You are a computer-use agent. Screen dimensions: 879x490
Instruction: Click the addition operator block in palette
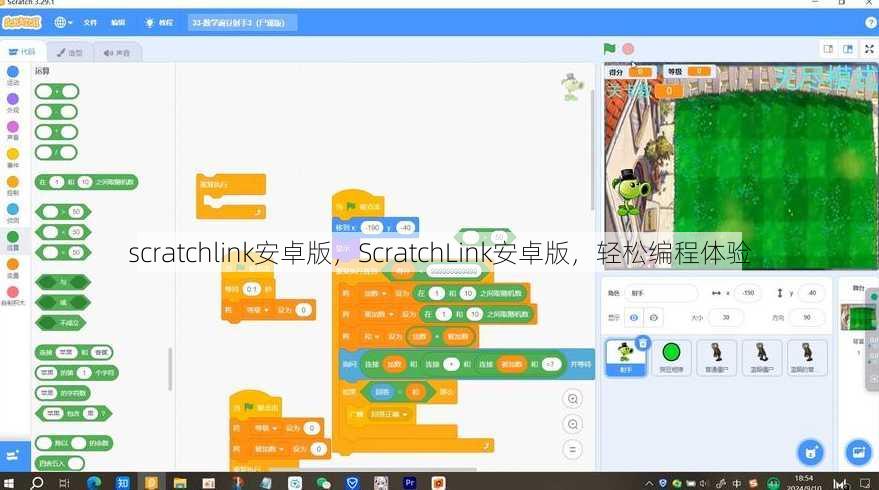[57, 91]
